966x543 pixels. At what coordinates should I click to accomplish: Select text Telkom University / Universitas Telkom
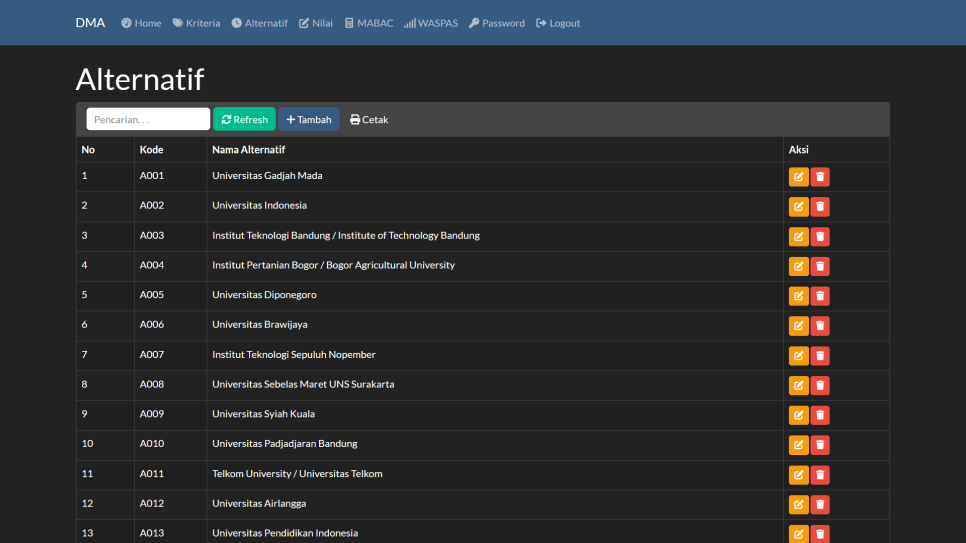click(297, 473)
